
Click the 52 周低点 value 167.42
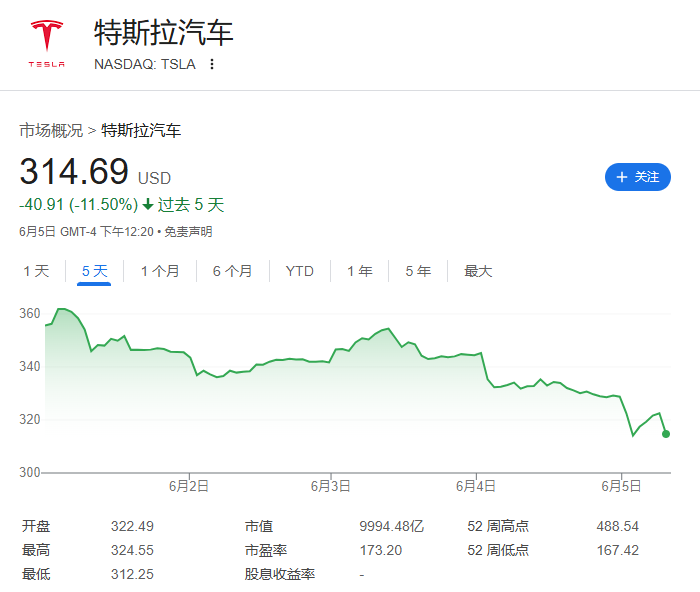[617, 550]
